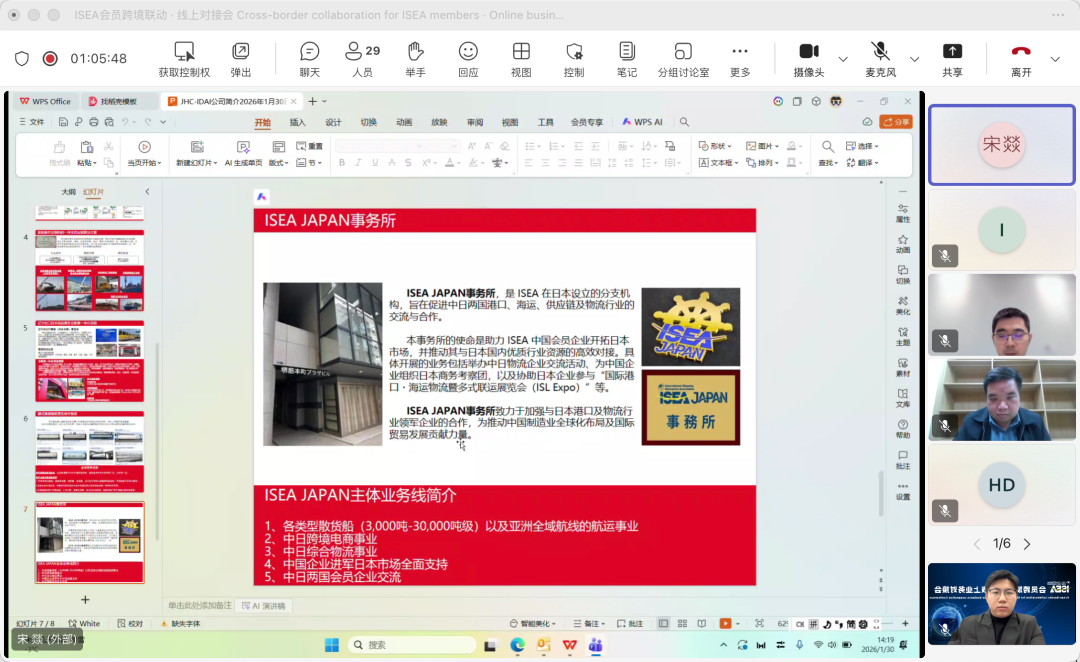Expand the arrow next to 离开
The width and height of the screenshot is (1080, 662).
click(1055, 59)
